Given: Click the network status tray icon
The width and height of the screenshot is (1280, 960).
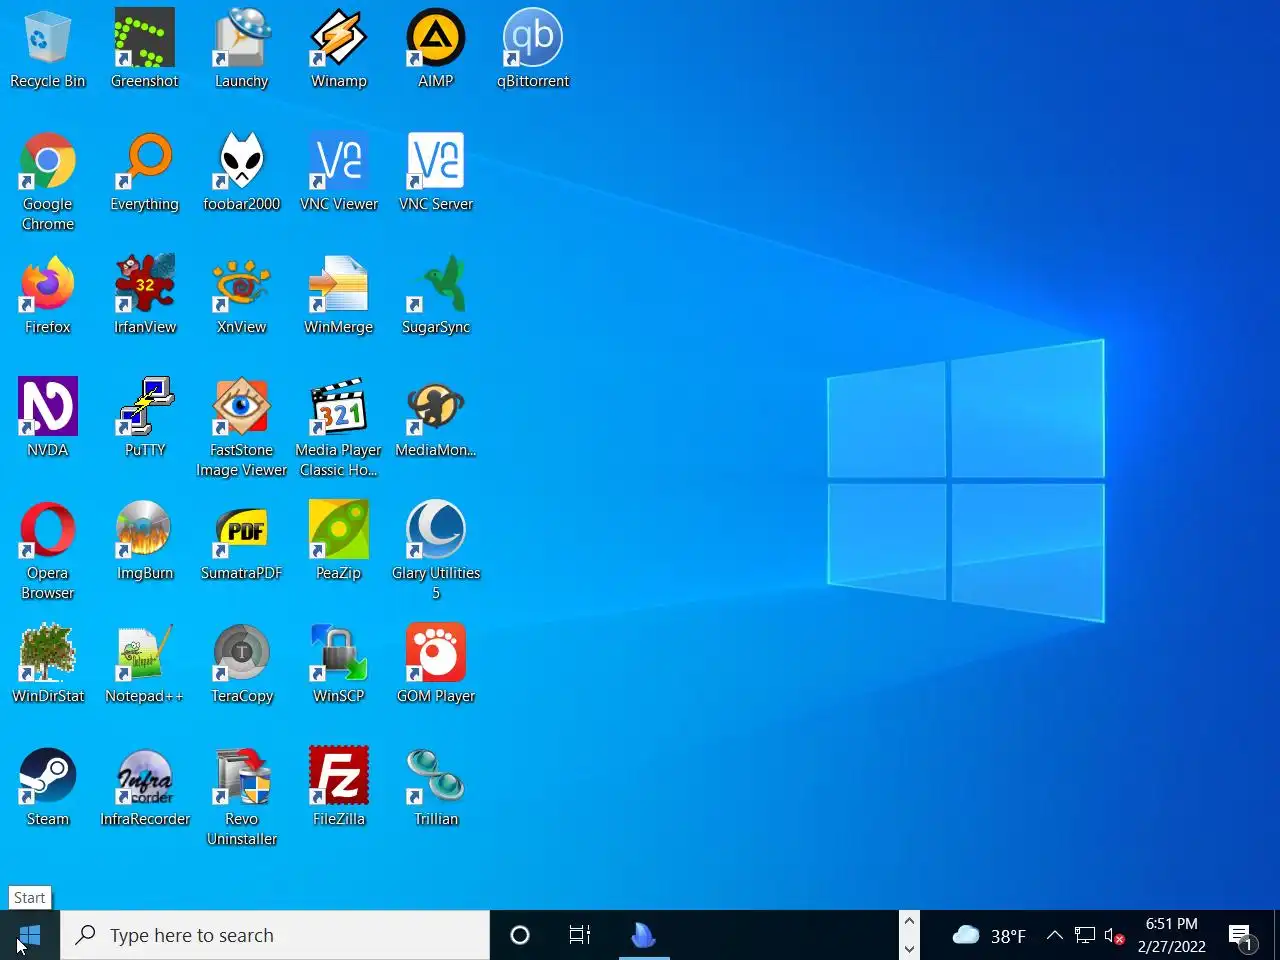Looking at the screenshot, I should (x=1085, y=935).
